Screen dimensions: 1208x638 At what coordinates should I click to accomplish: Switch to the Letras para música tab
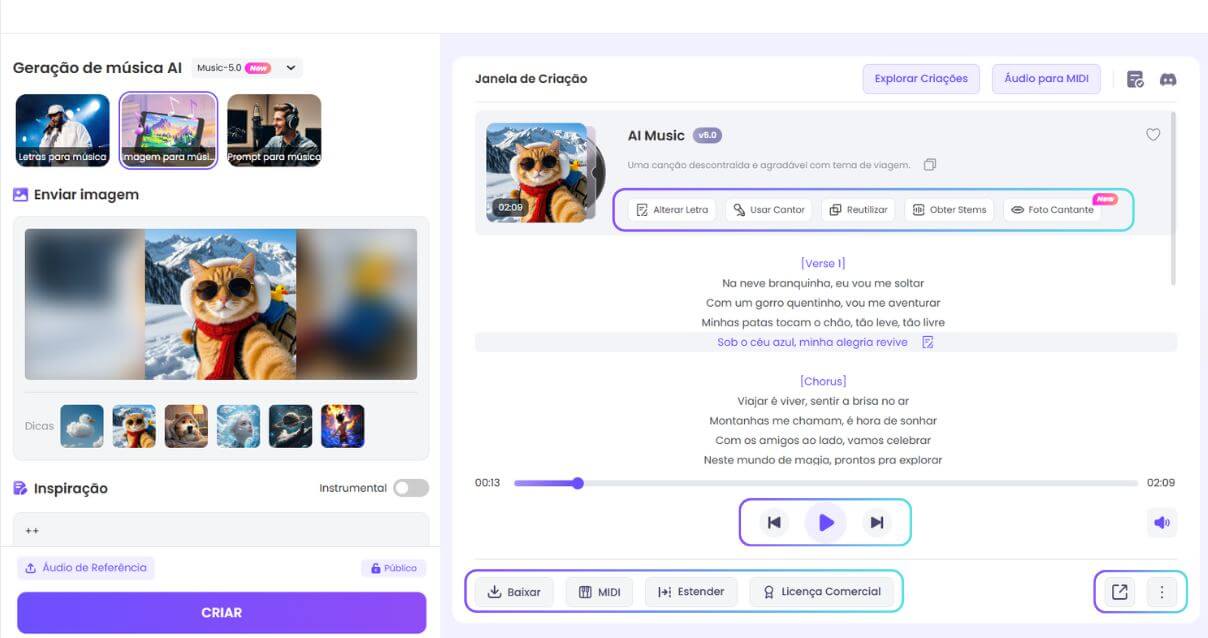pyautogui.click(x=62, y=130)
